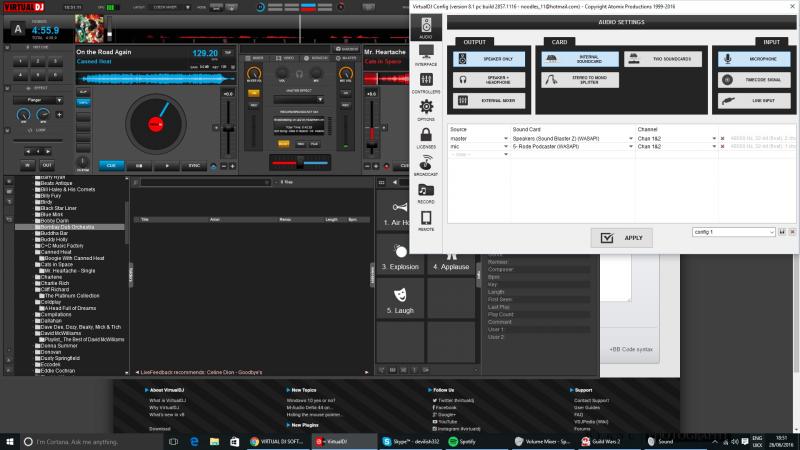Select Microphone input option

point(754,59)
